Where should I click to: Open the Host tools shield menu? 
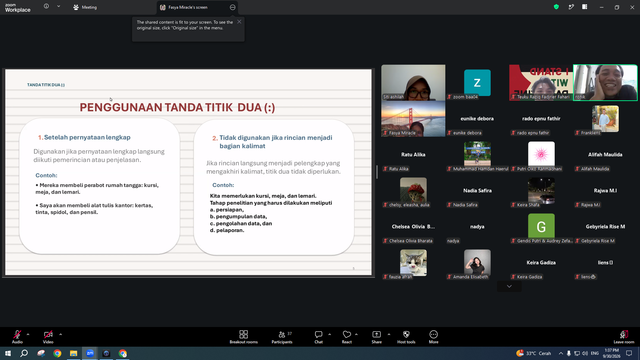[x=406, y=337]
